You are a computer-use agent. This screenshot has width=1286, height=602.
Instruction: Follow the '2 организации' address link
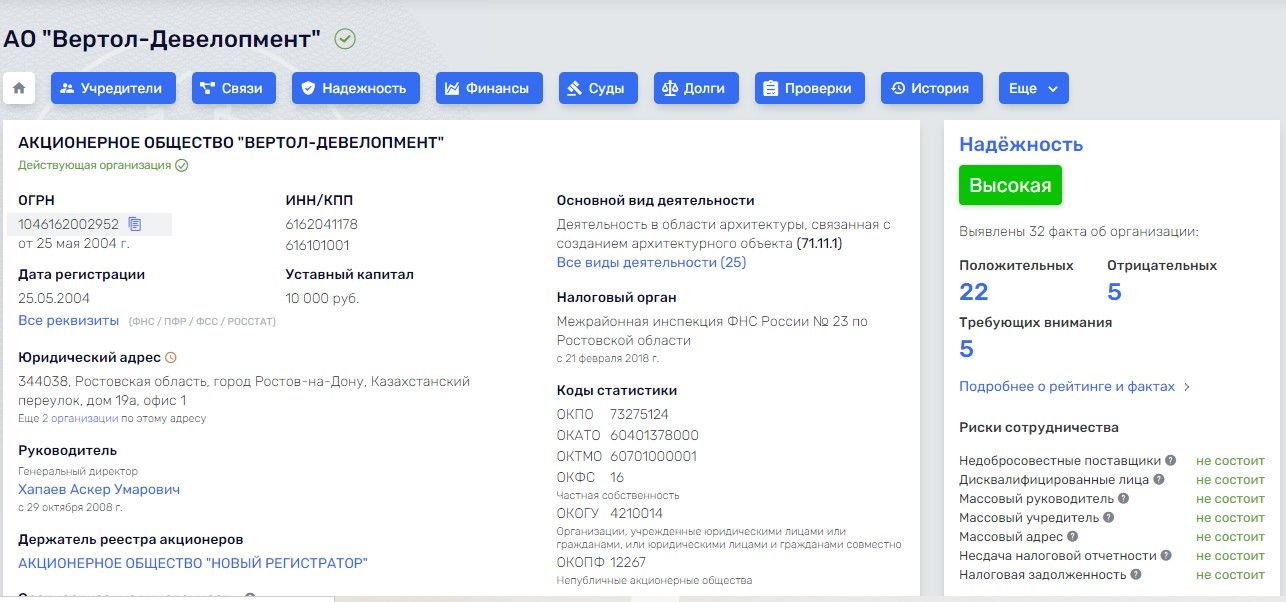[x=80, y=418]
